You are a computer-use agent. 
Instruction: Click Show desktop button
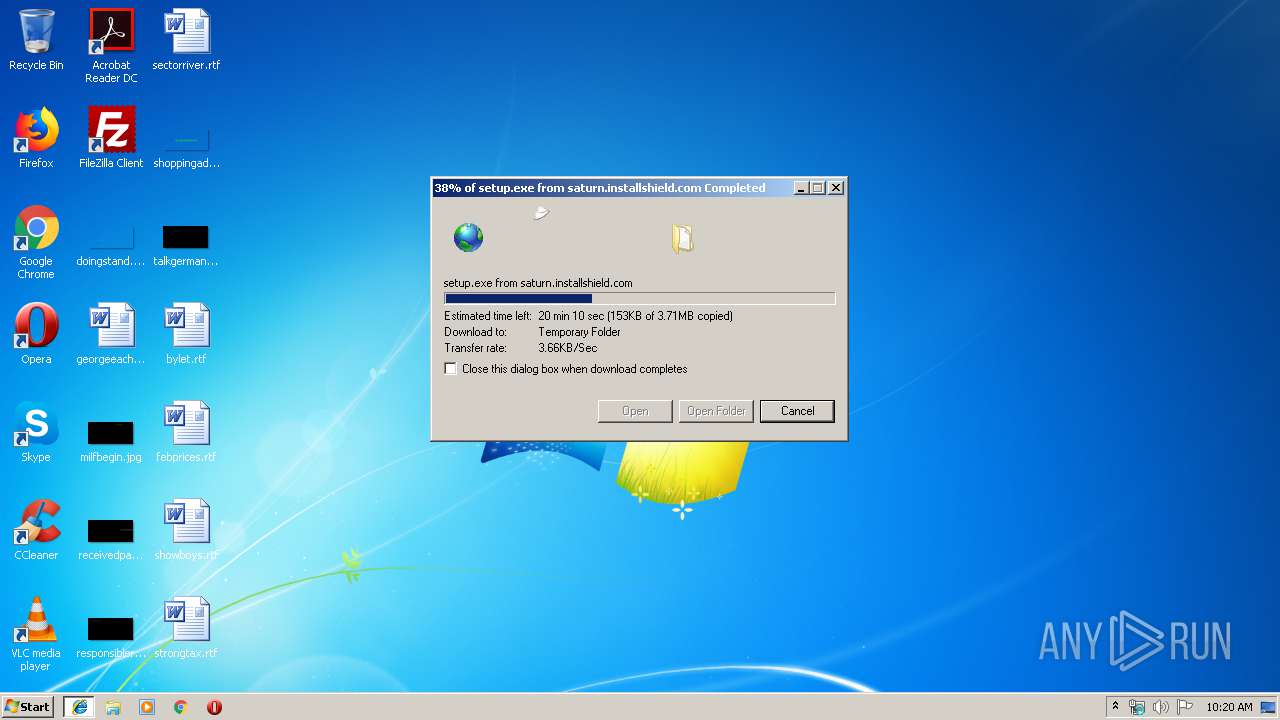coord(1269,707)
